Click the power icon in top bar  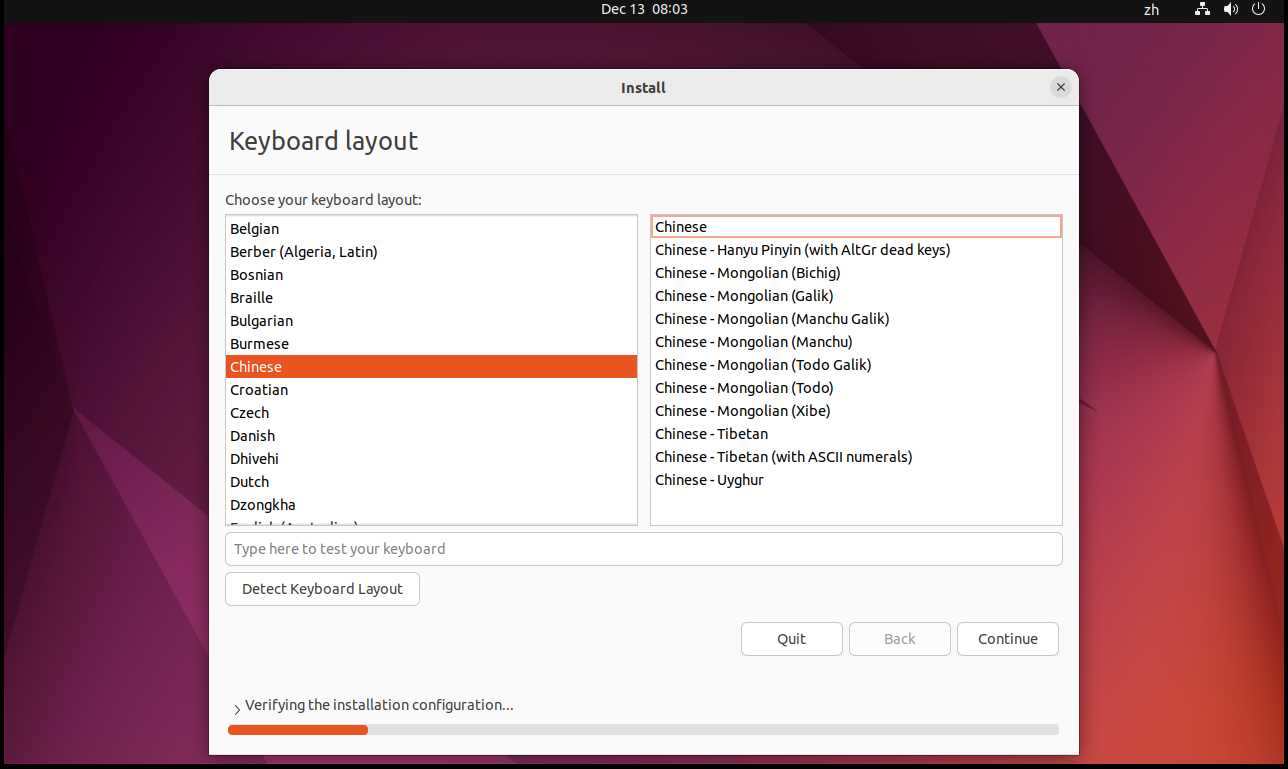click(1258, 9)
